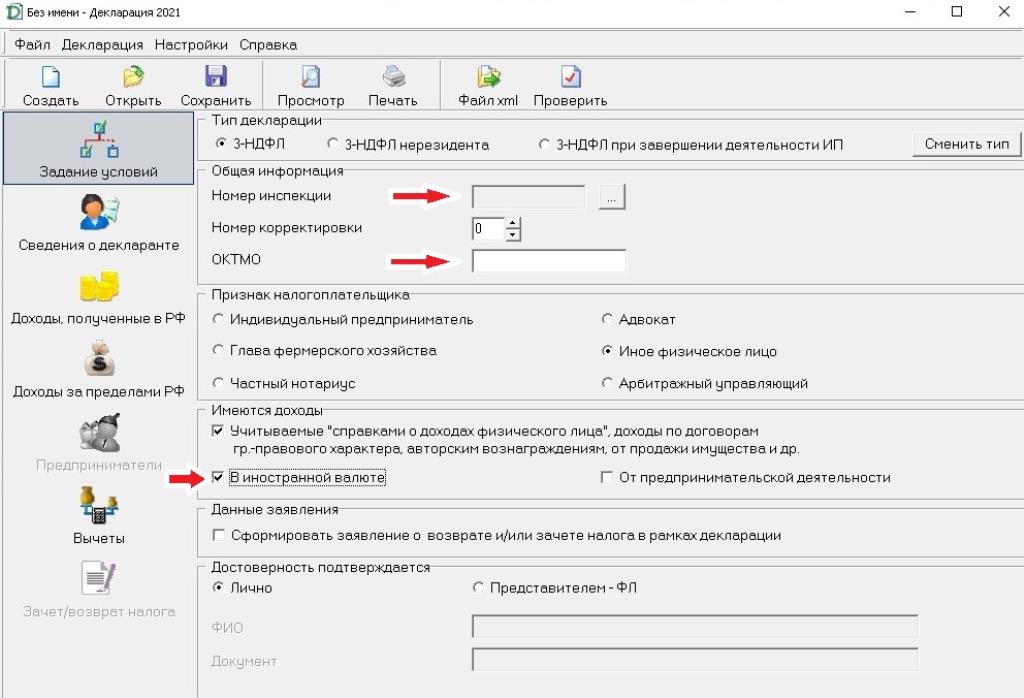
Task: Click the Сохранить floppy disk icon
Action: coord(216,76)
